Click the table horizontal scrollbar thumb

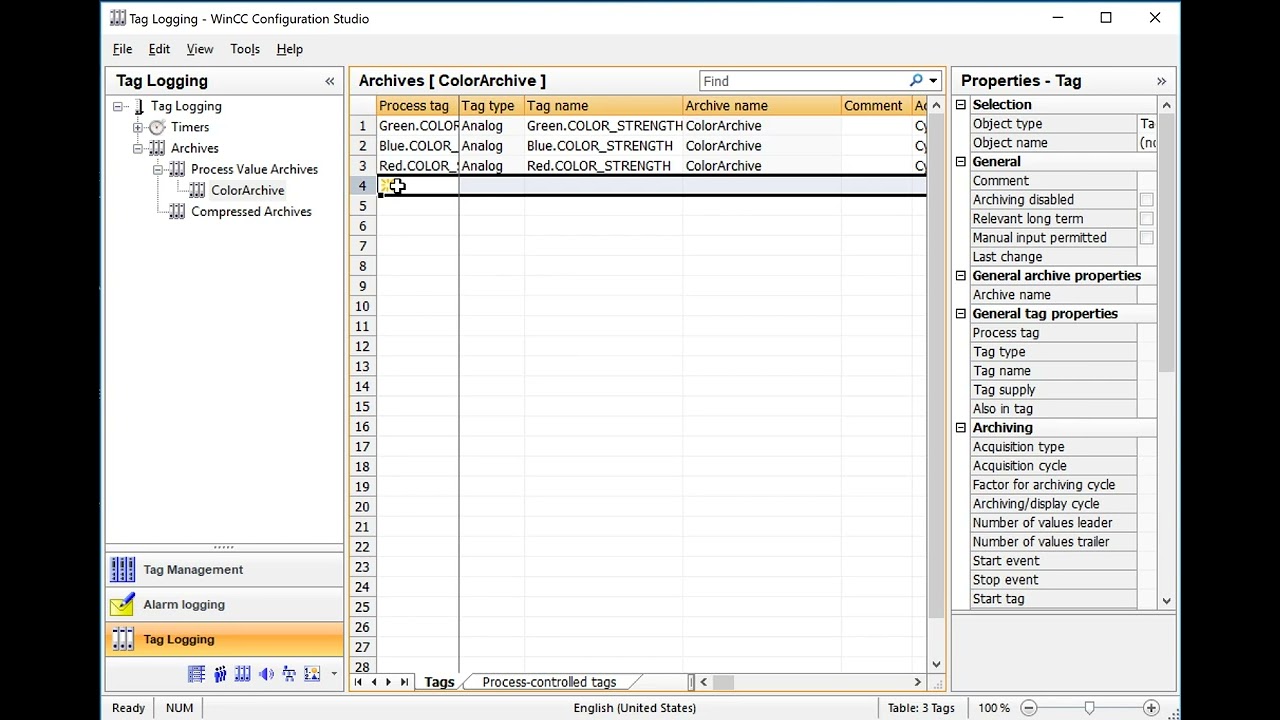[723, 682]
